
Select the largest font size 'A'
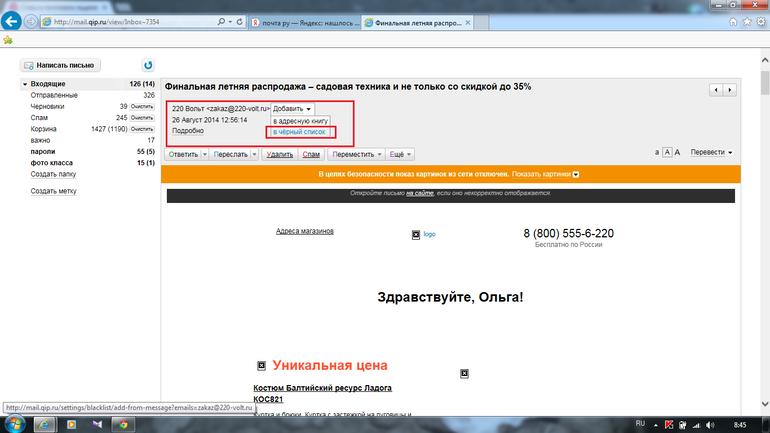coord(677,153)
